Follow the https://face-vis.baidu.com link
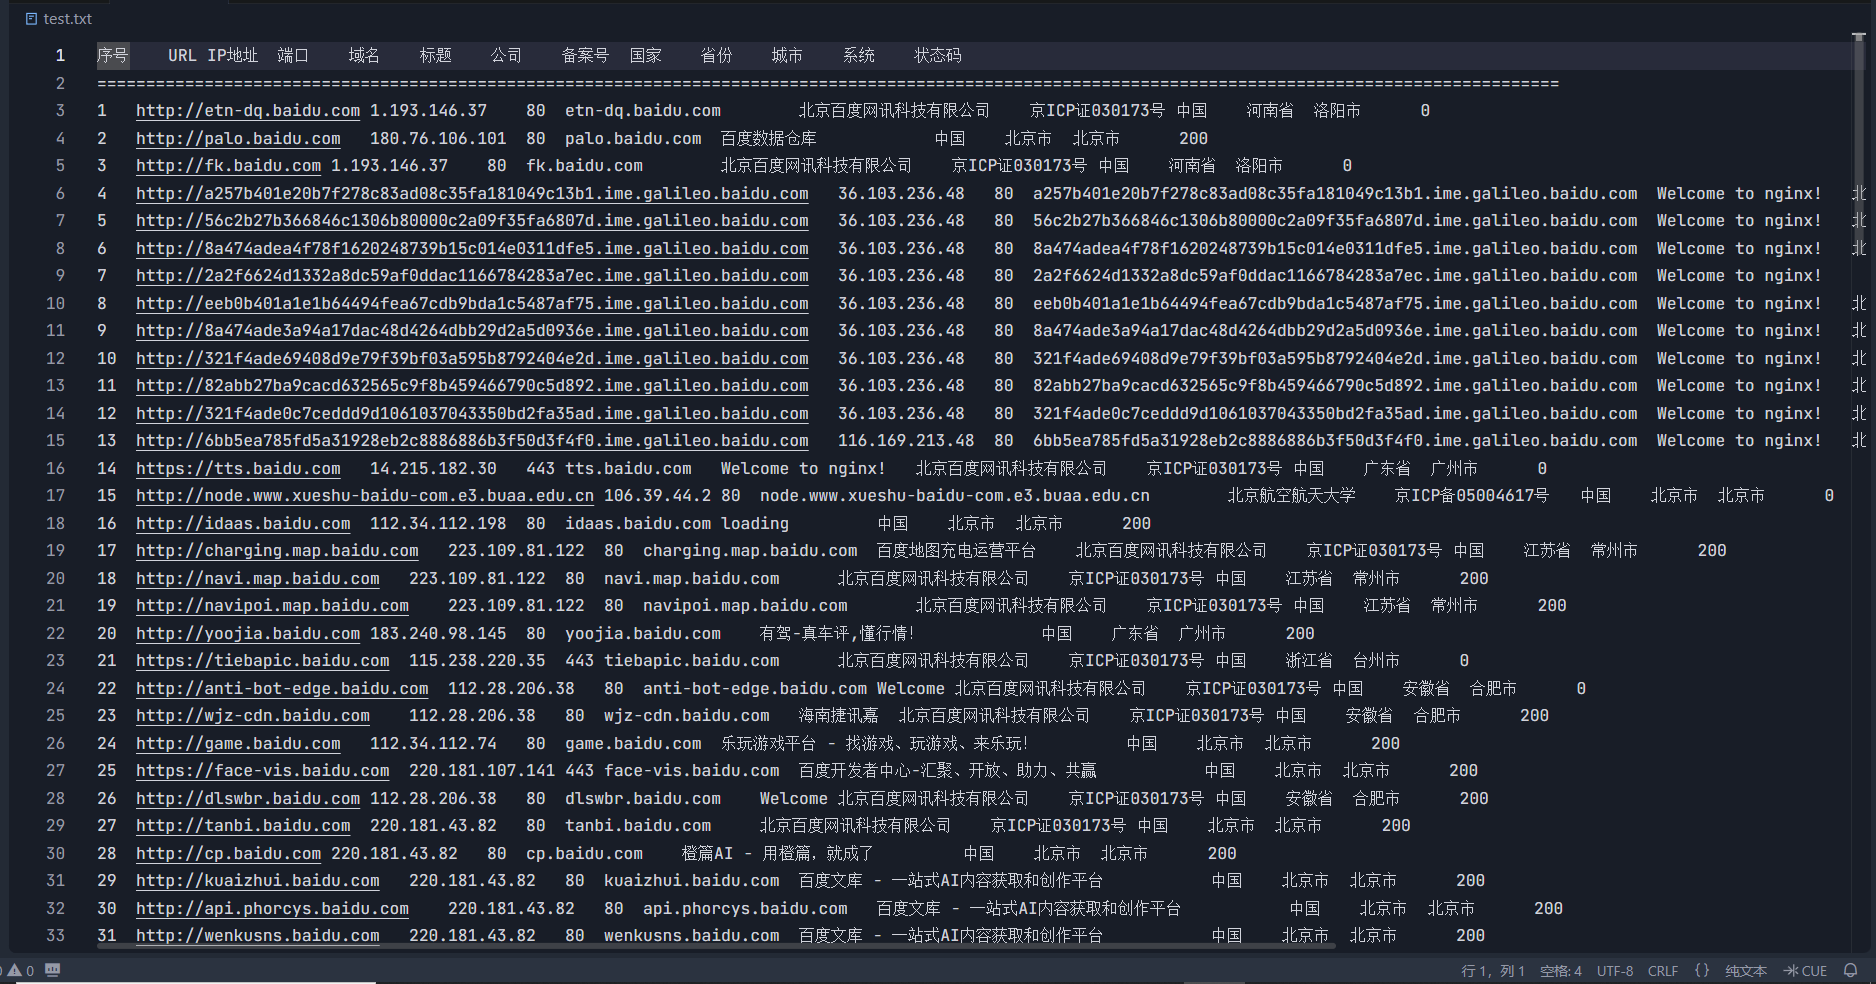This screenshot has height=984, width=1876. 262,771
